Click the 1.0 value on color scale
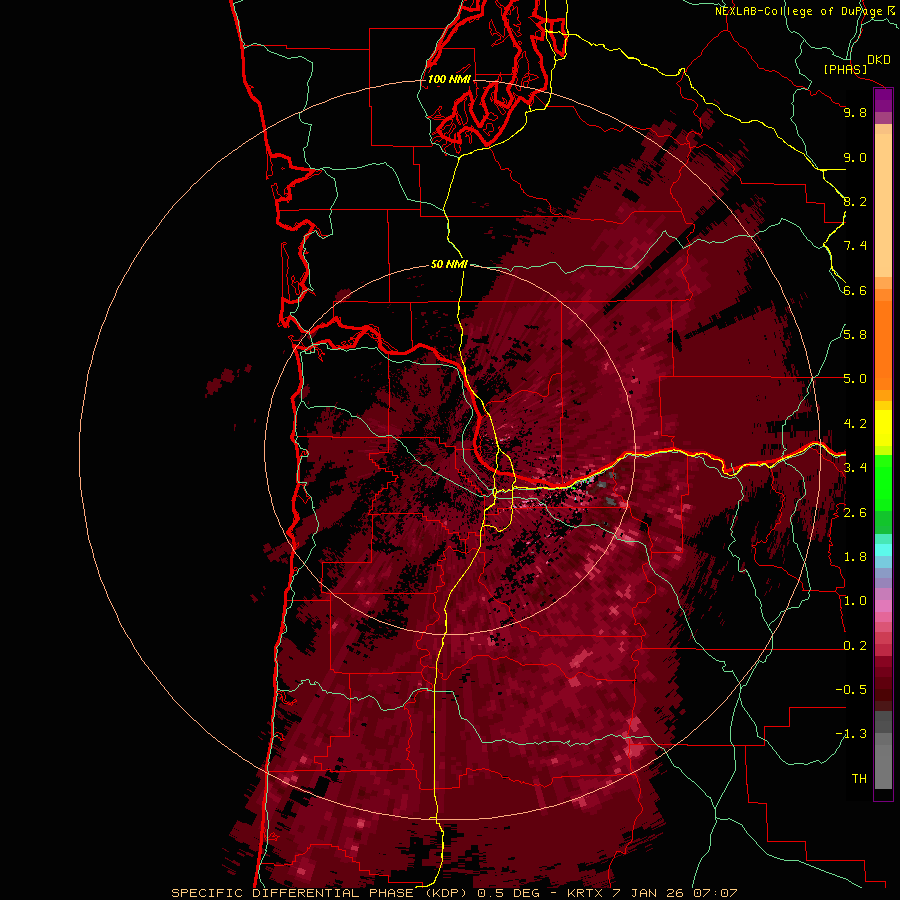 tap(855, 601)
